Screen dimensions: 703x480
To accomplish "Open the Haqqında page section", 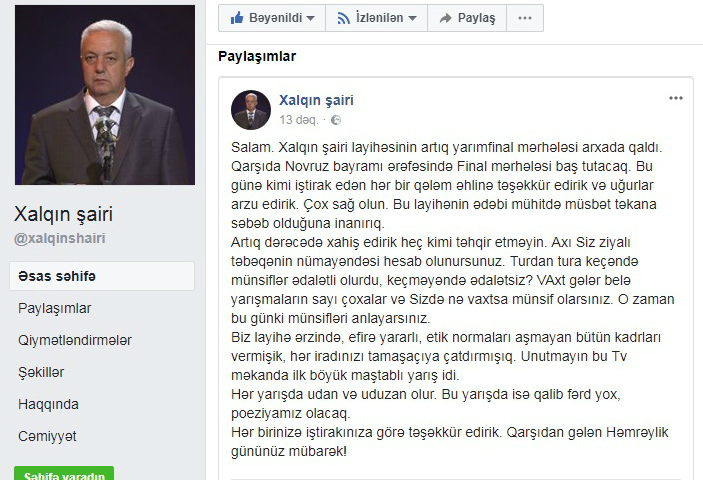I will tap(48, 404).
